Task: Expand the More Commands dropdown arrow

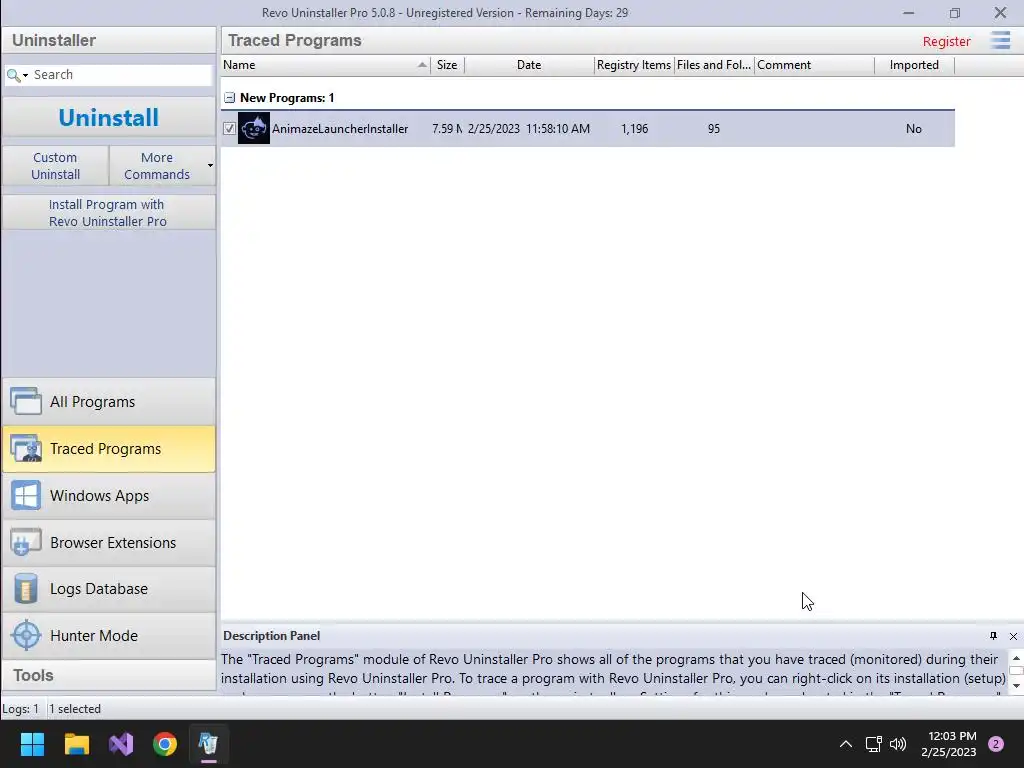Action: [210, 165]
